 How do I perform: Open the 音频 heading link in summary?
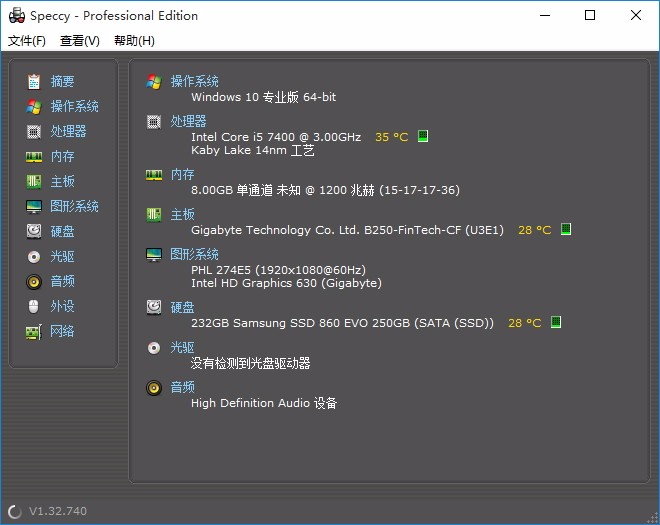pyautogui.click(x=182, y=387)
